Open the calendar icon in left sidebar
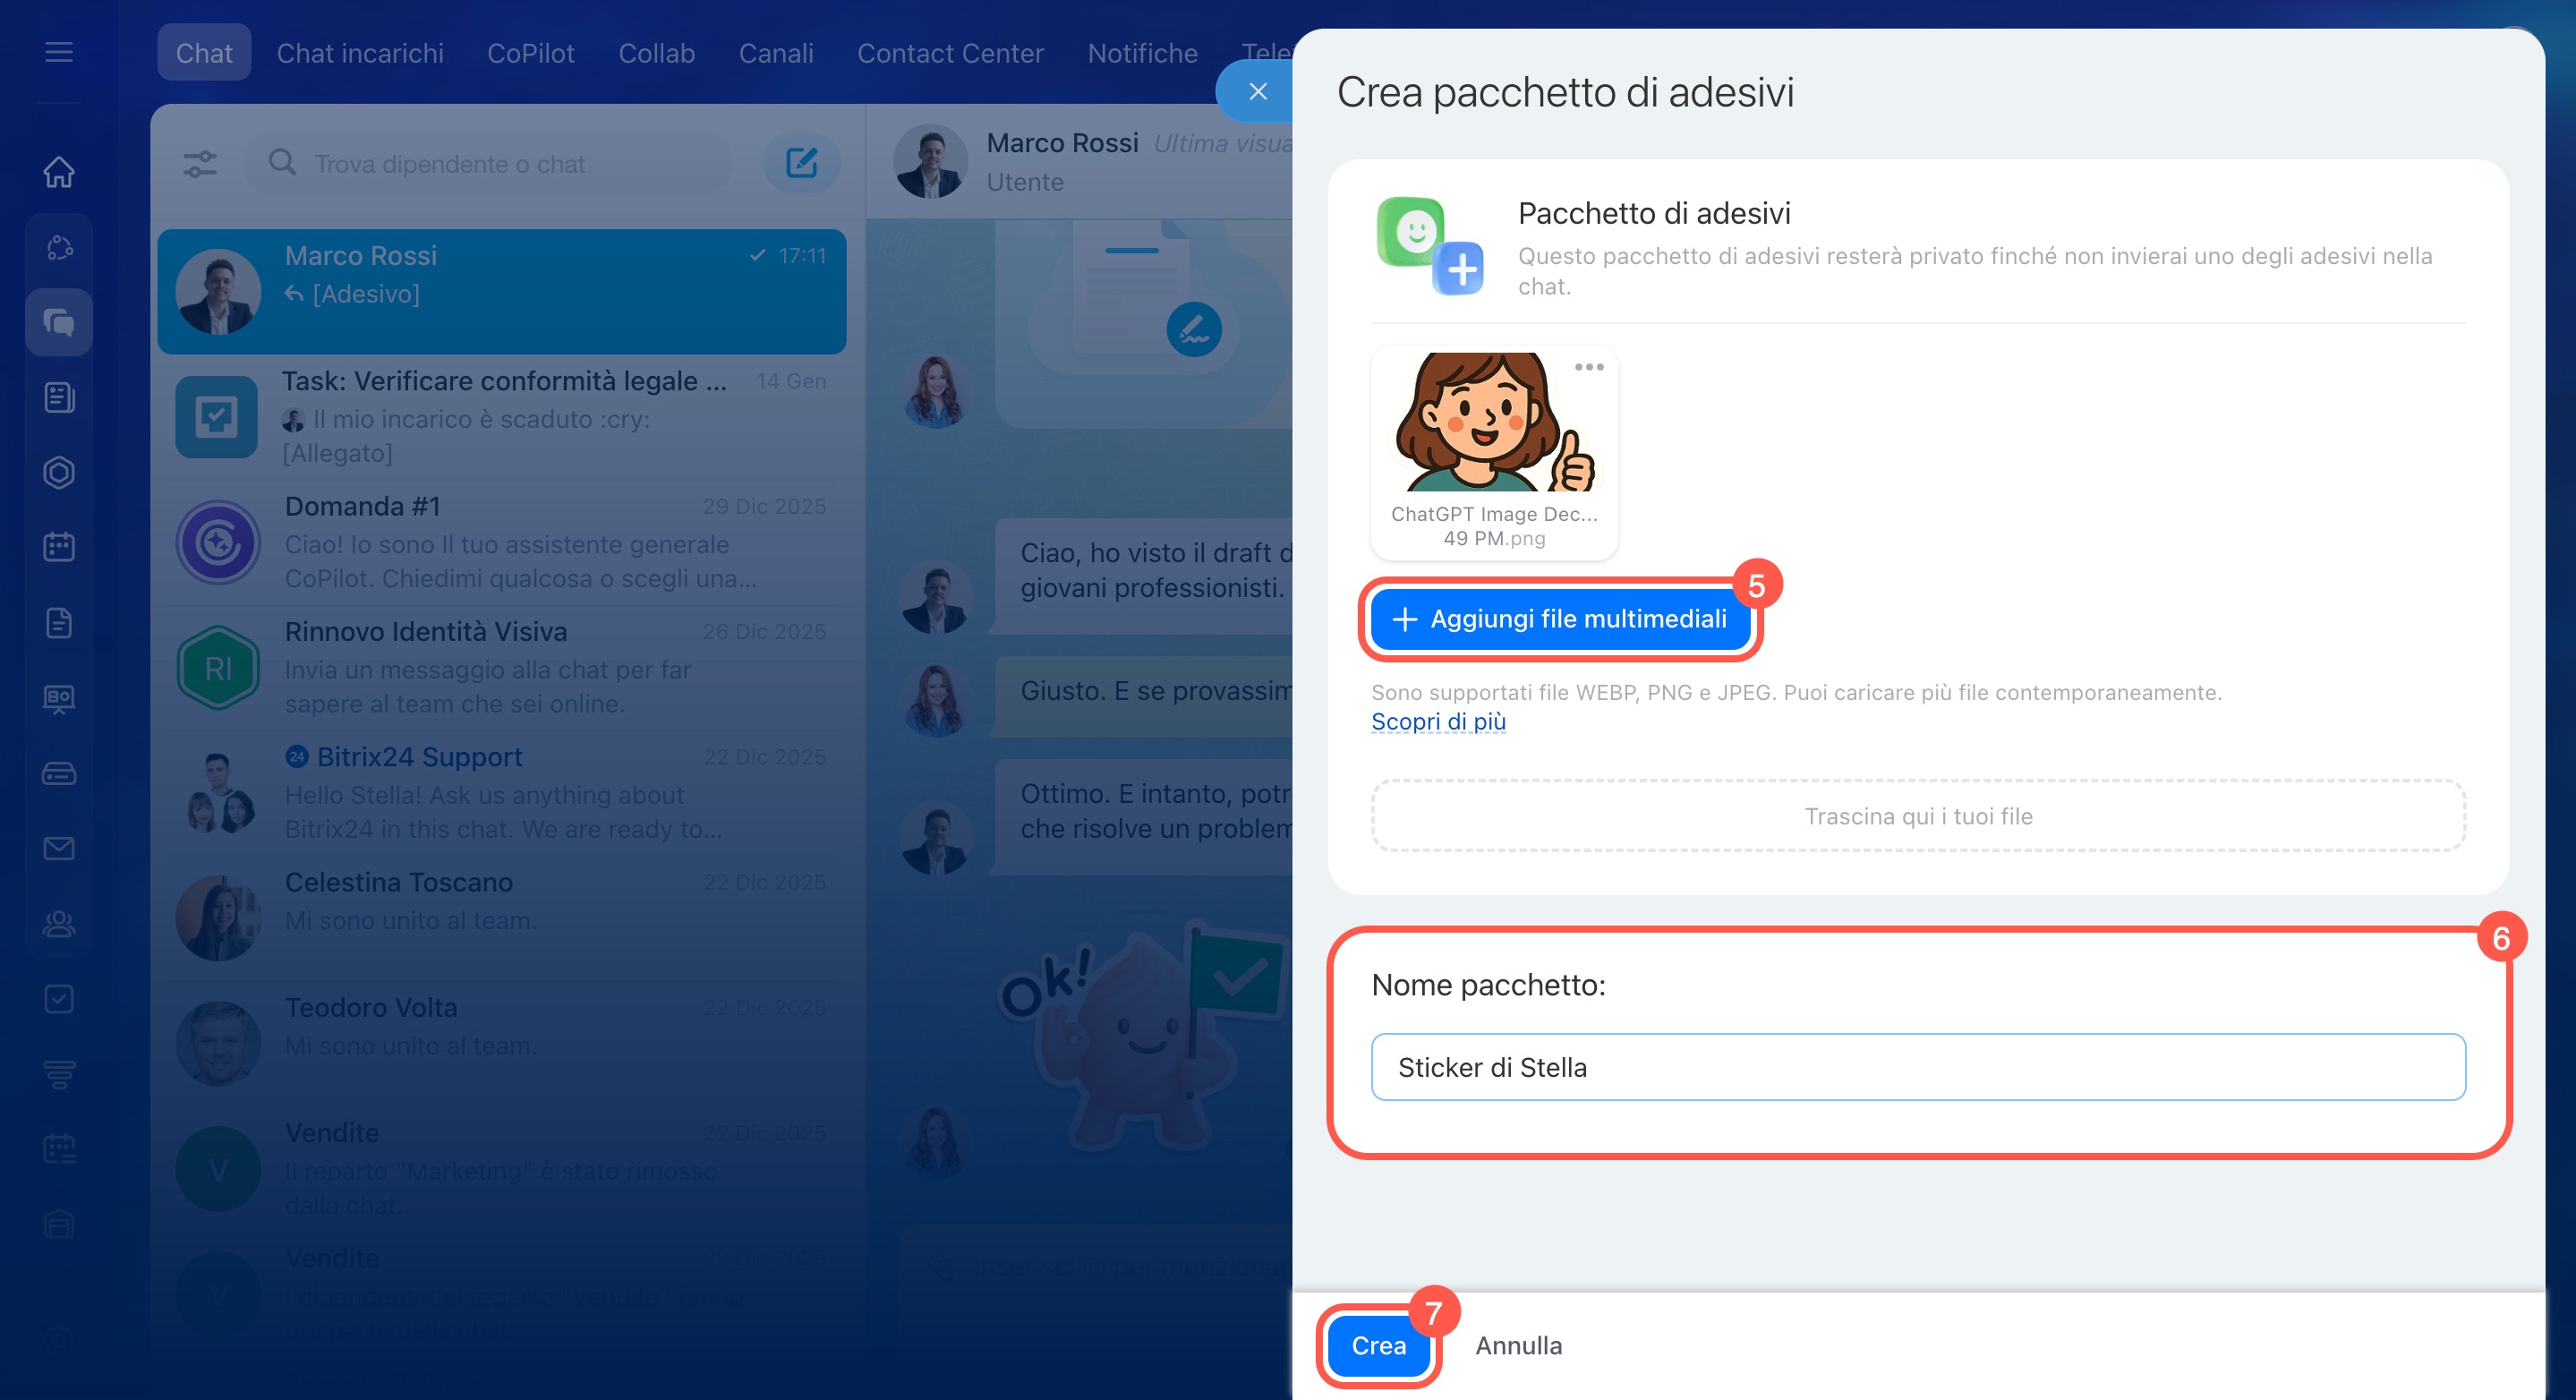 59,547
